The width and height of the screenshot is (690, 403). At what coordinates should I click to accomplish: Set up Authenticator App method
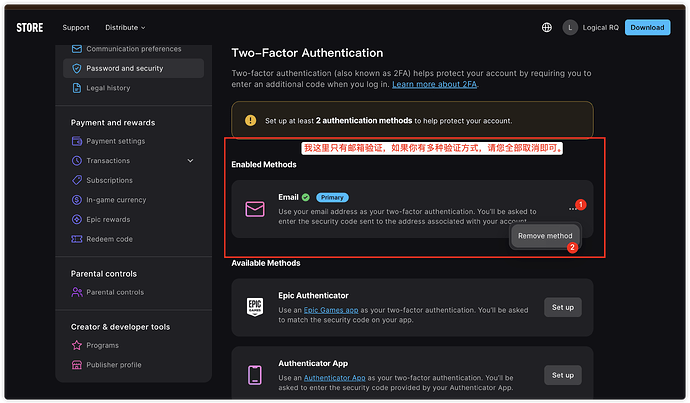click(563, 375)
